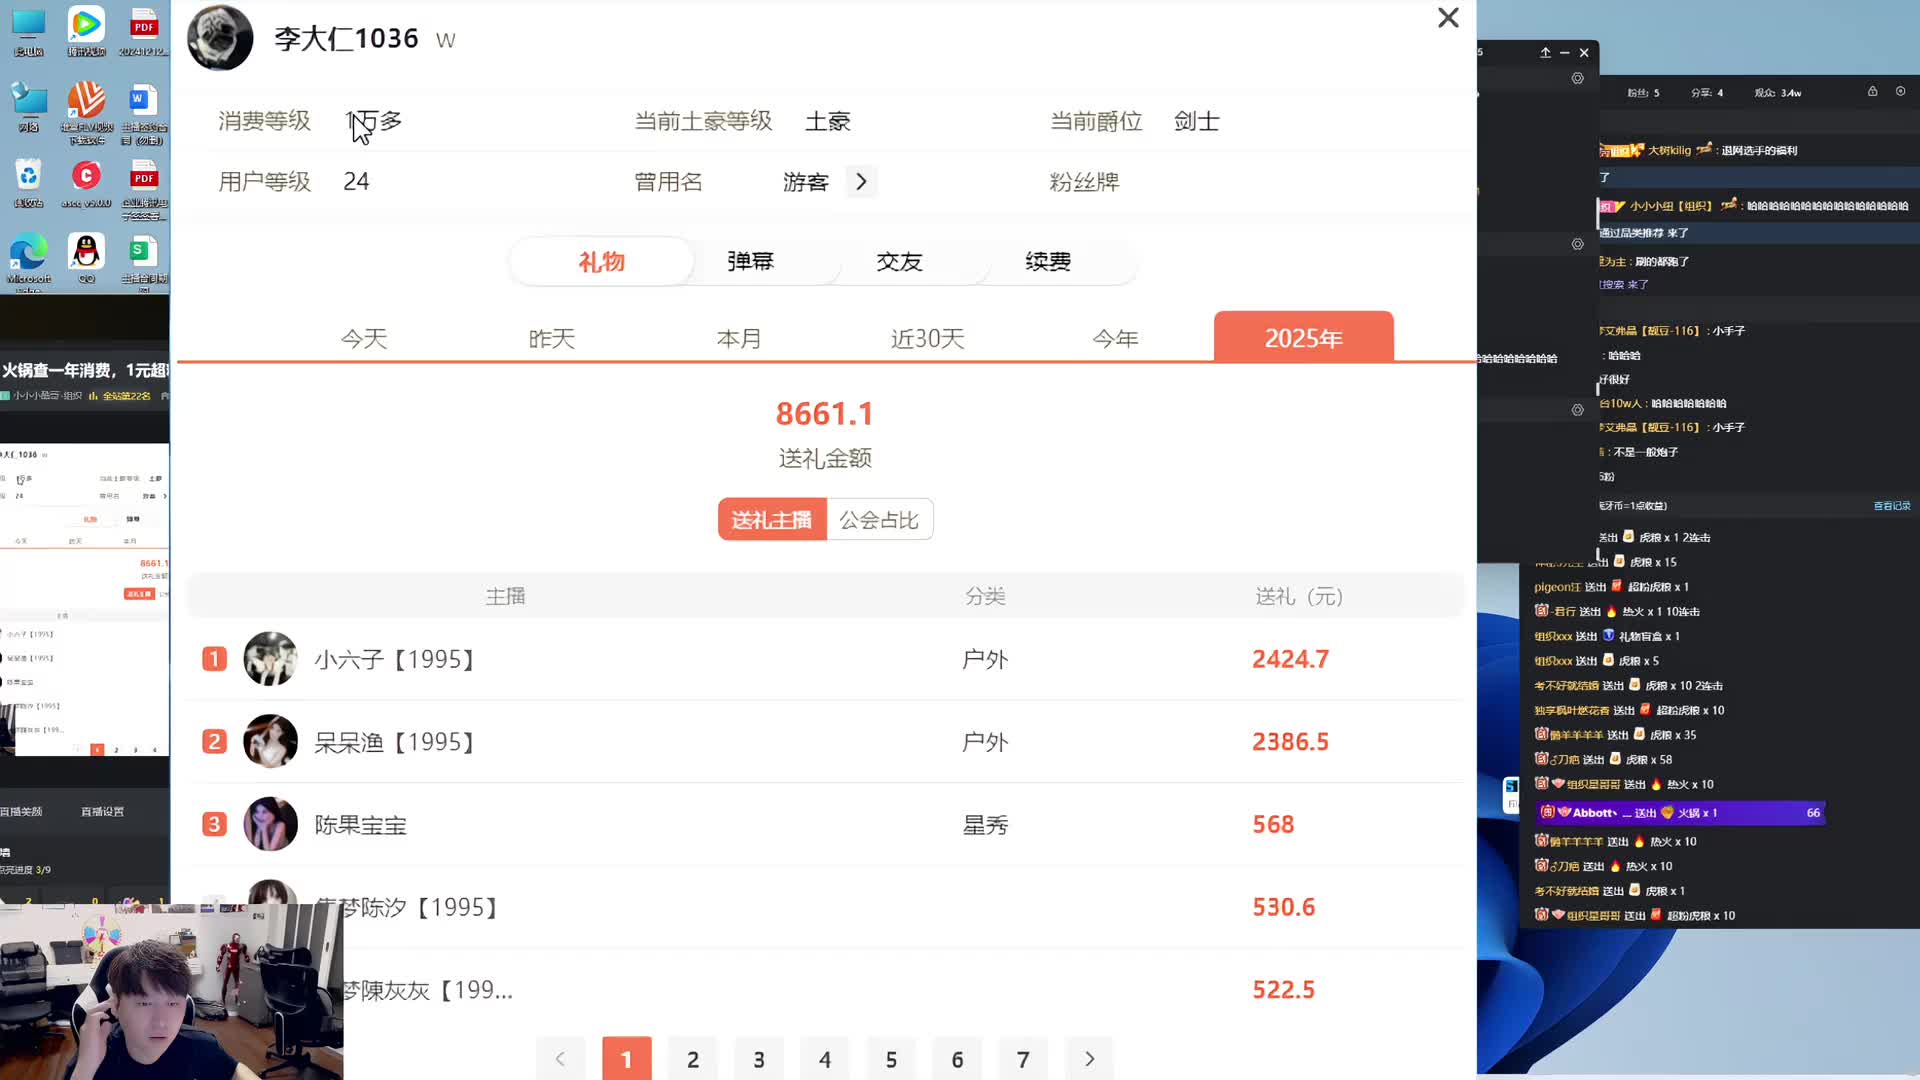1920x1080 pixels.
Task: Switch to the 弹幕 tab
Action: (751, 261)
